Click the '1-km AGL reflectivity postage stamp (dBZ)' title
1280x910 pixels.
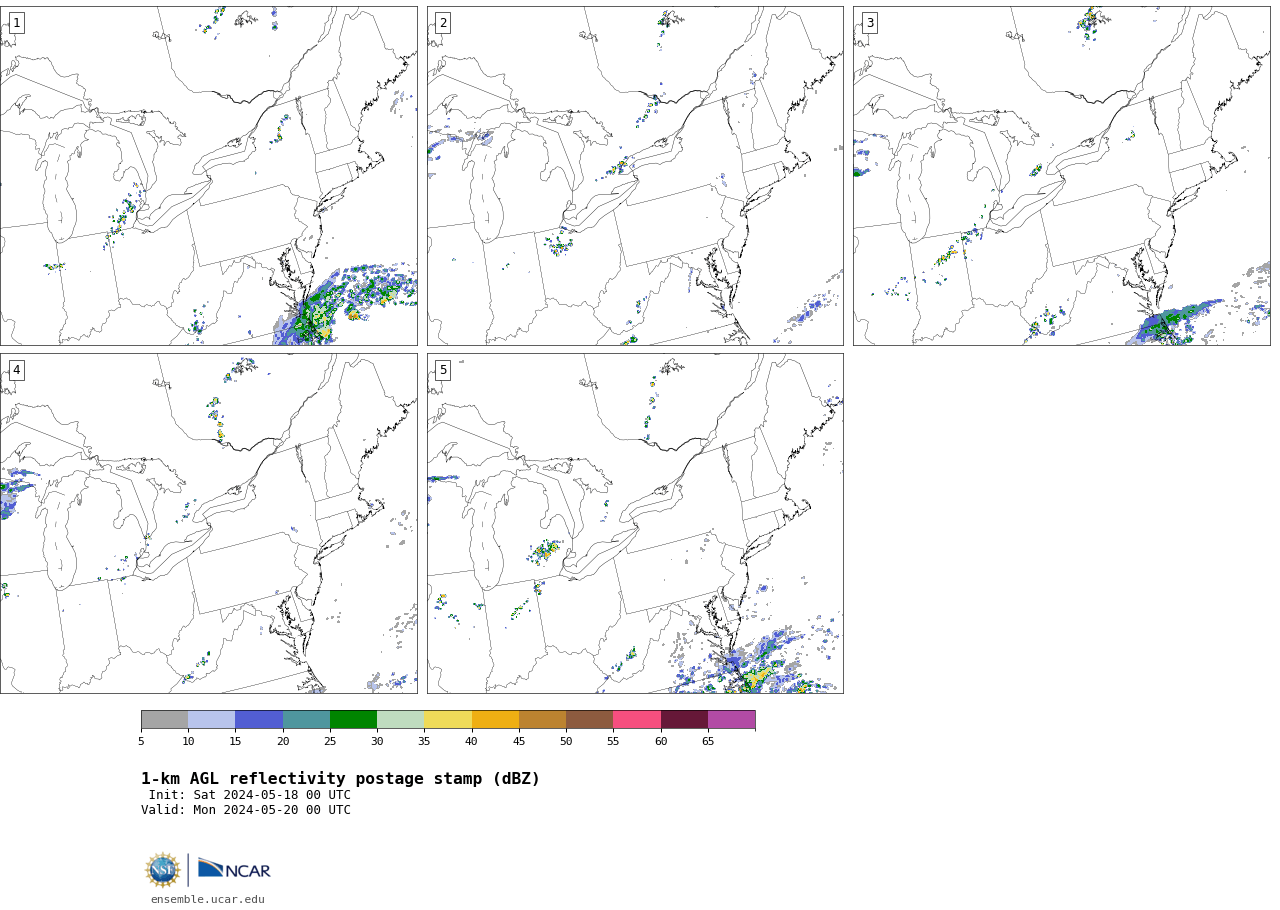[340, 779]
